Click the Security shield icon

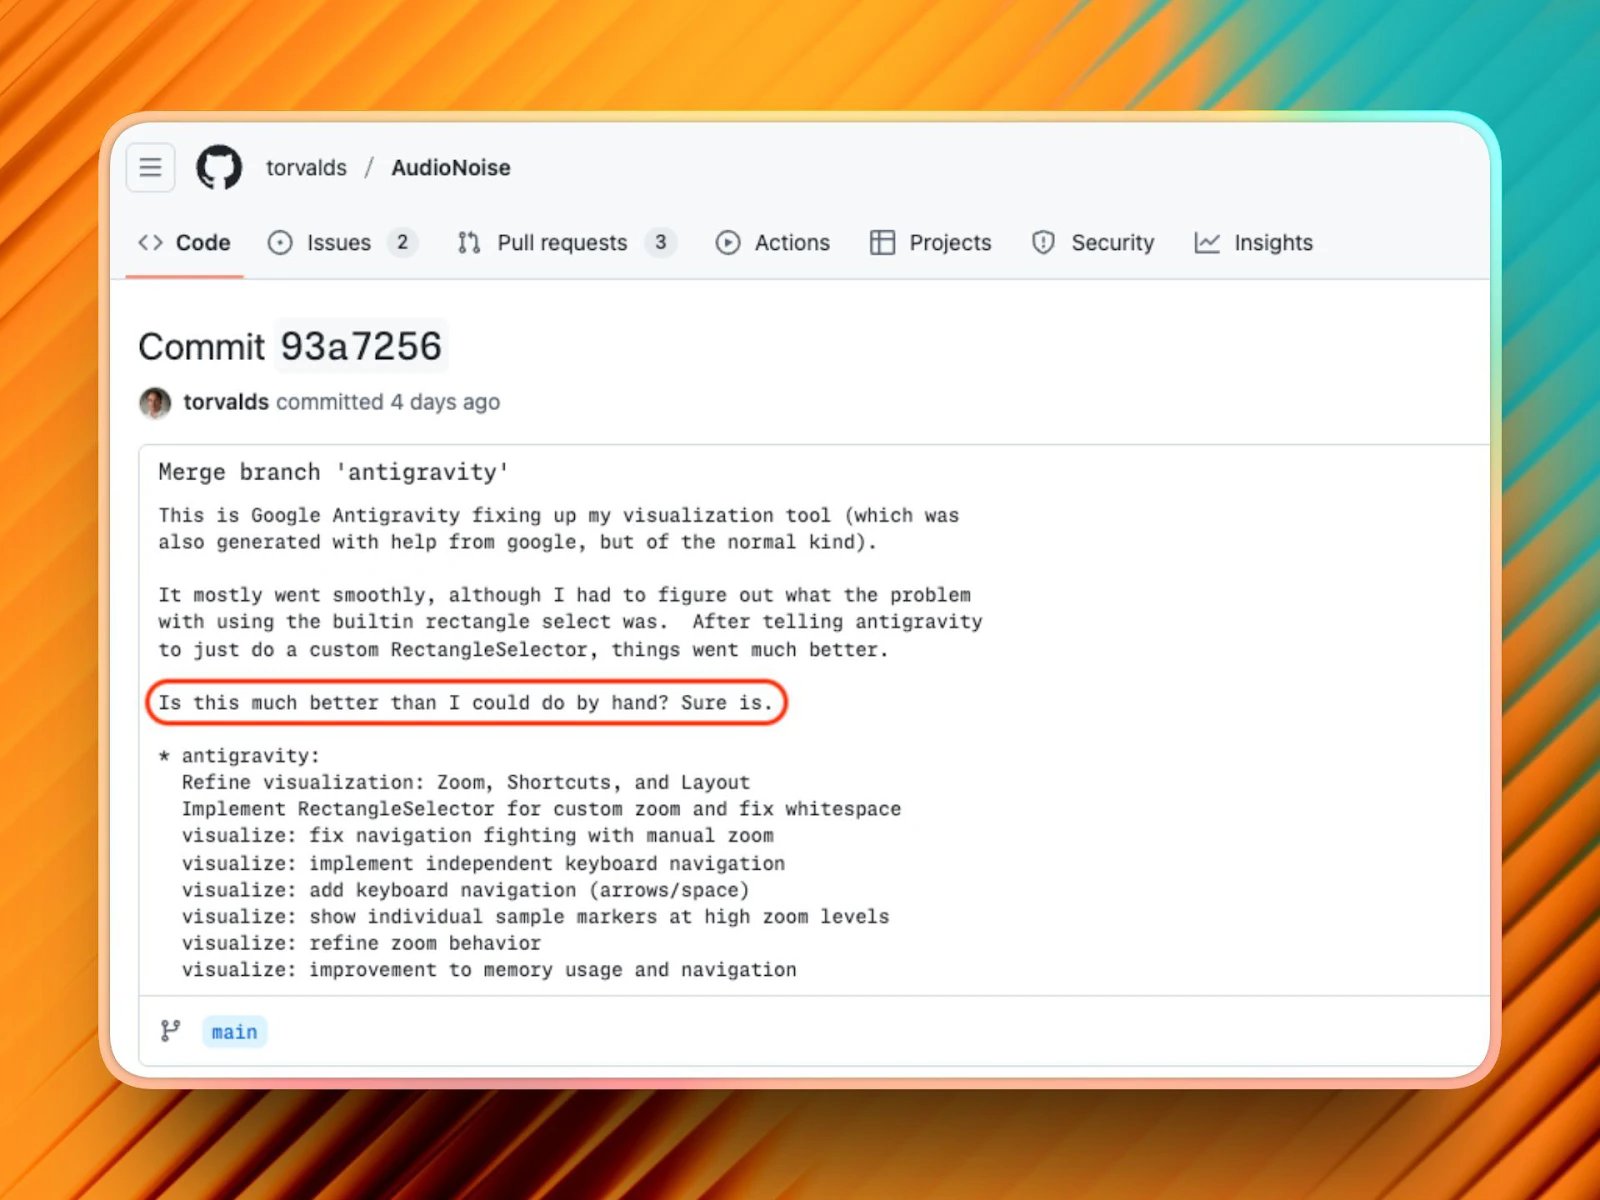pos(1043,242)
